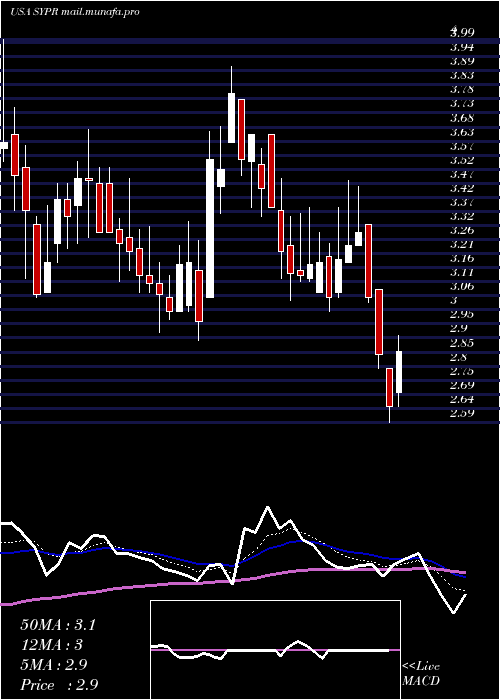Select the 3.73 price level label
This screenshot has height=700, width=500.
click(462, 103)
